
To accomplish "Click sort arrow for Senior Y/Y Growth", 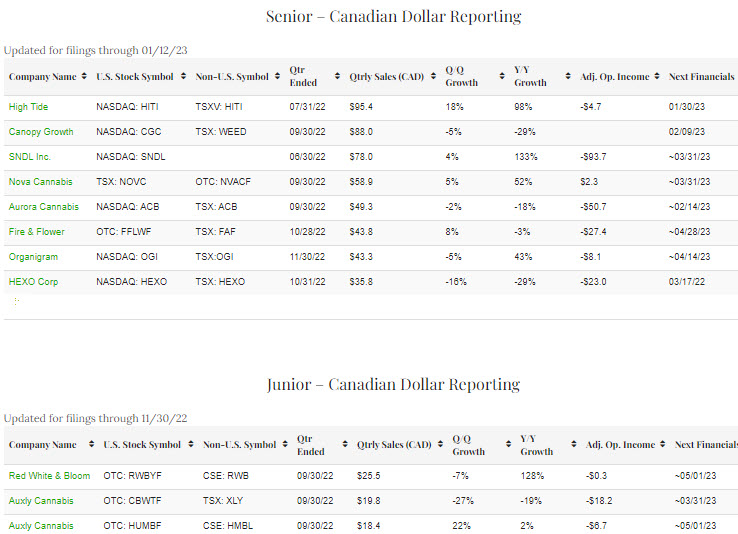I will (567, 77).
